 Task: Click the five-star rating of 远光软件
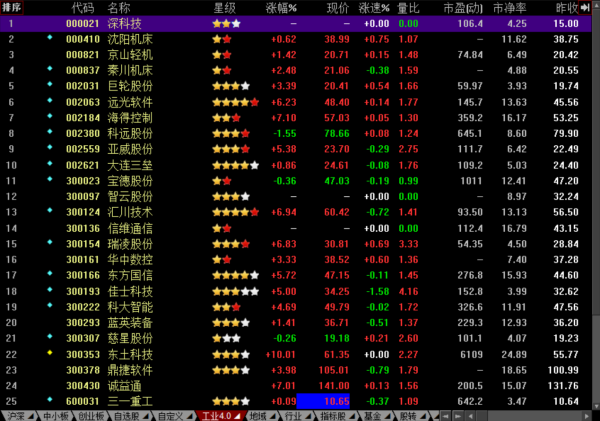[236, 102]
